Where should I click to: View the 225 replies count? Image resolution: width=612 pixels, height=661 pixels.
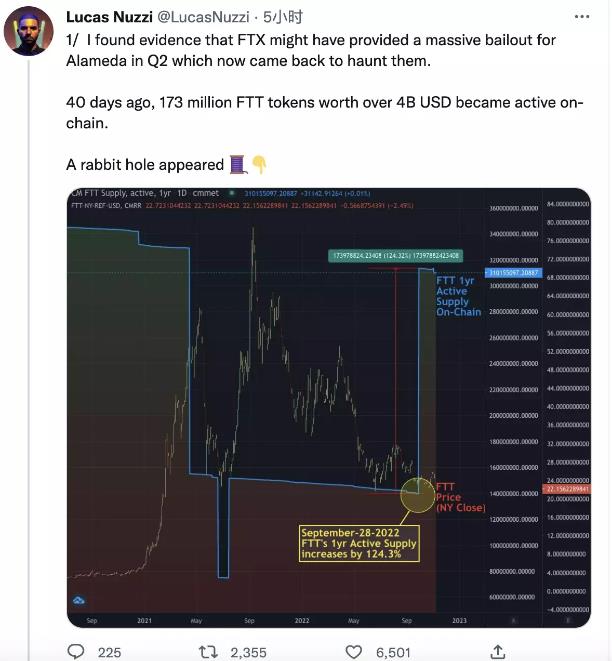click(x=110, y=653)
